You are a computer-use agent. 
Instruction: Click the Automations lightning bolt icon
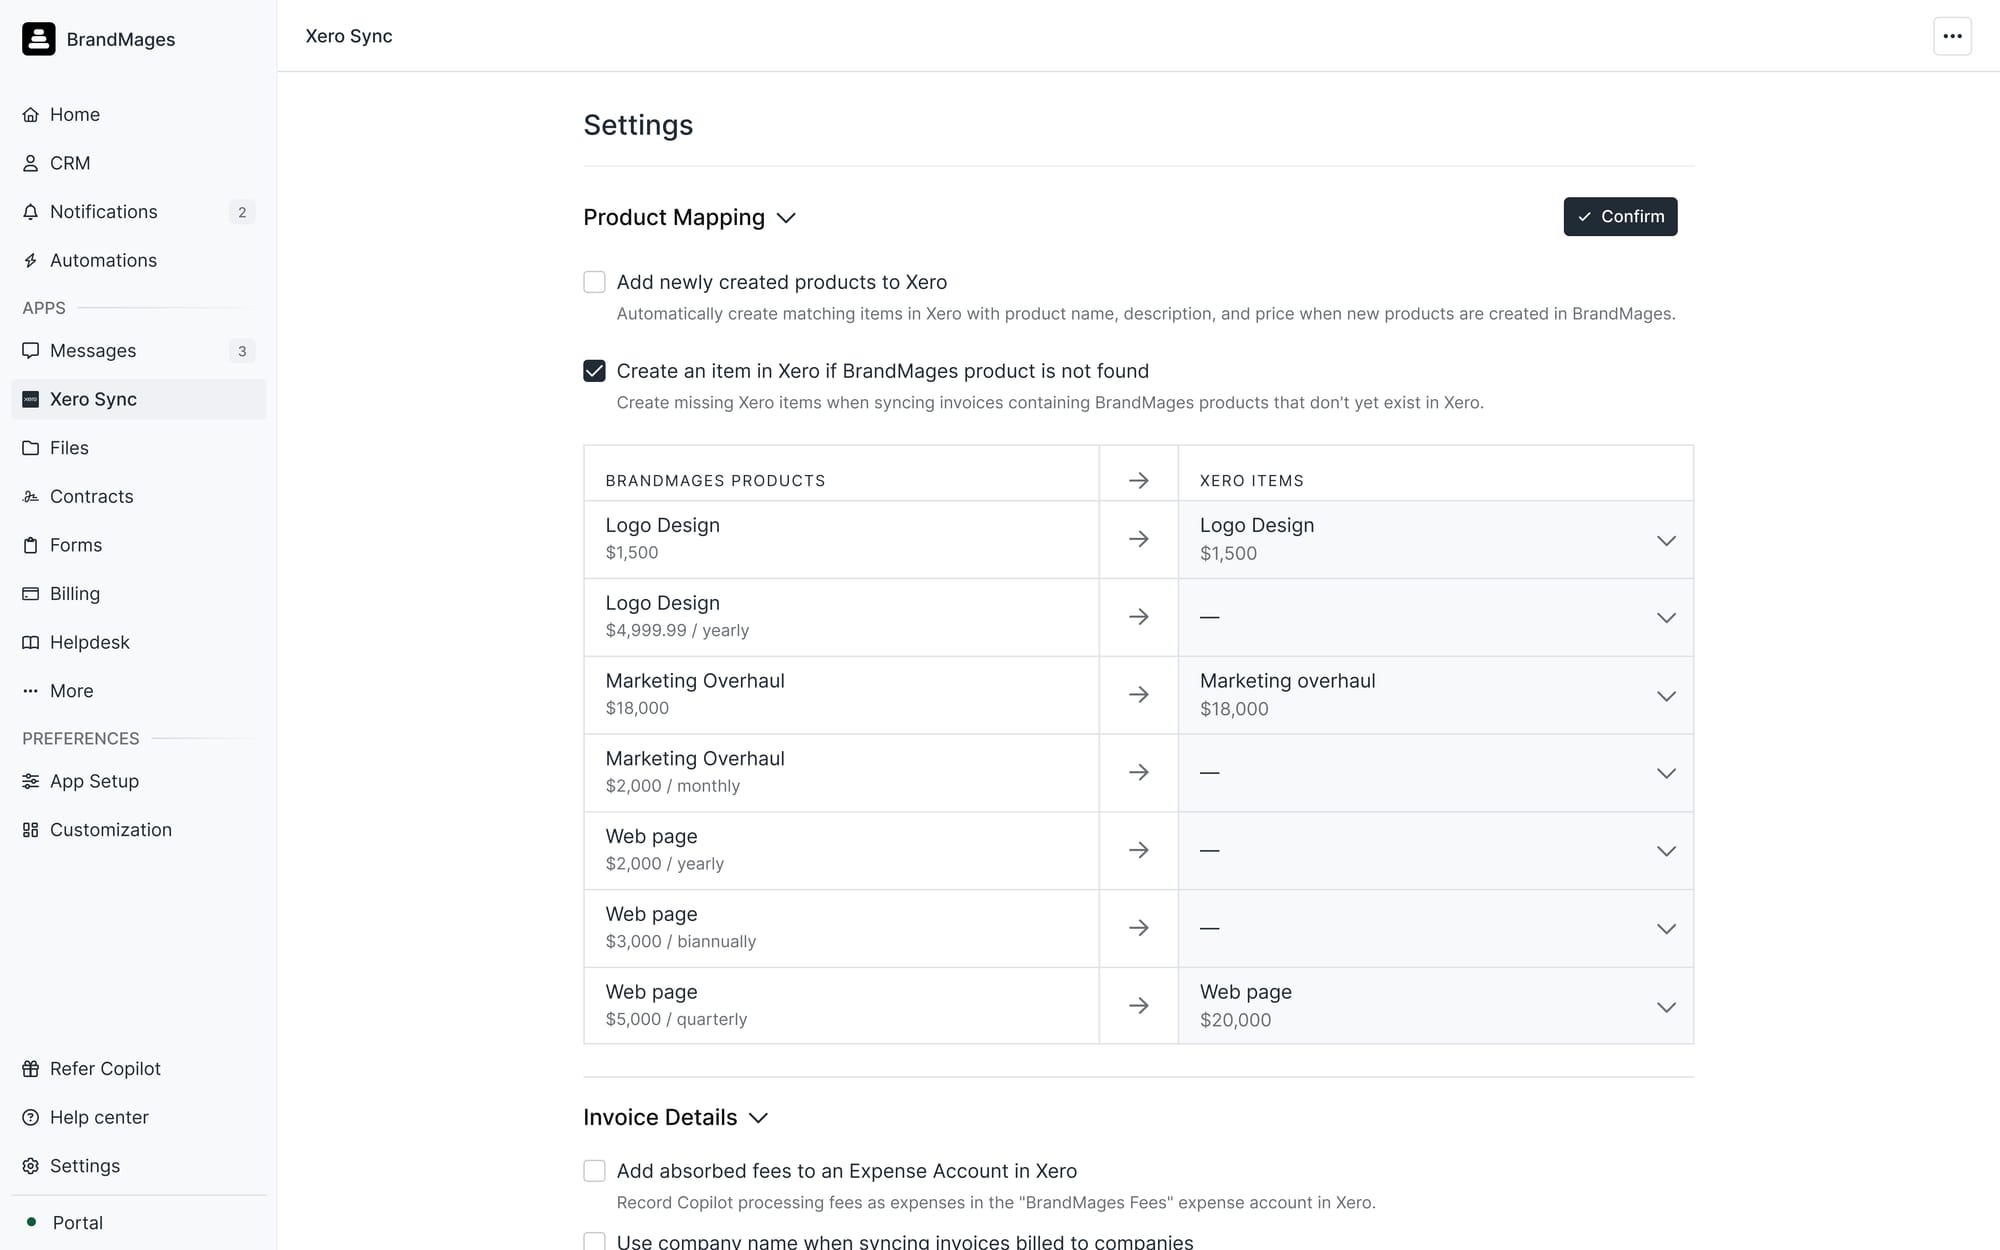(31, 261)
